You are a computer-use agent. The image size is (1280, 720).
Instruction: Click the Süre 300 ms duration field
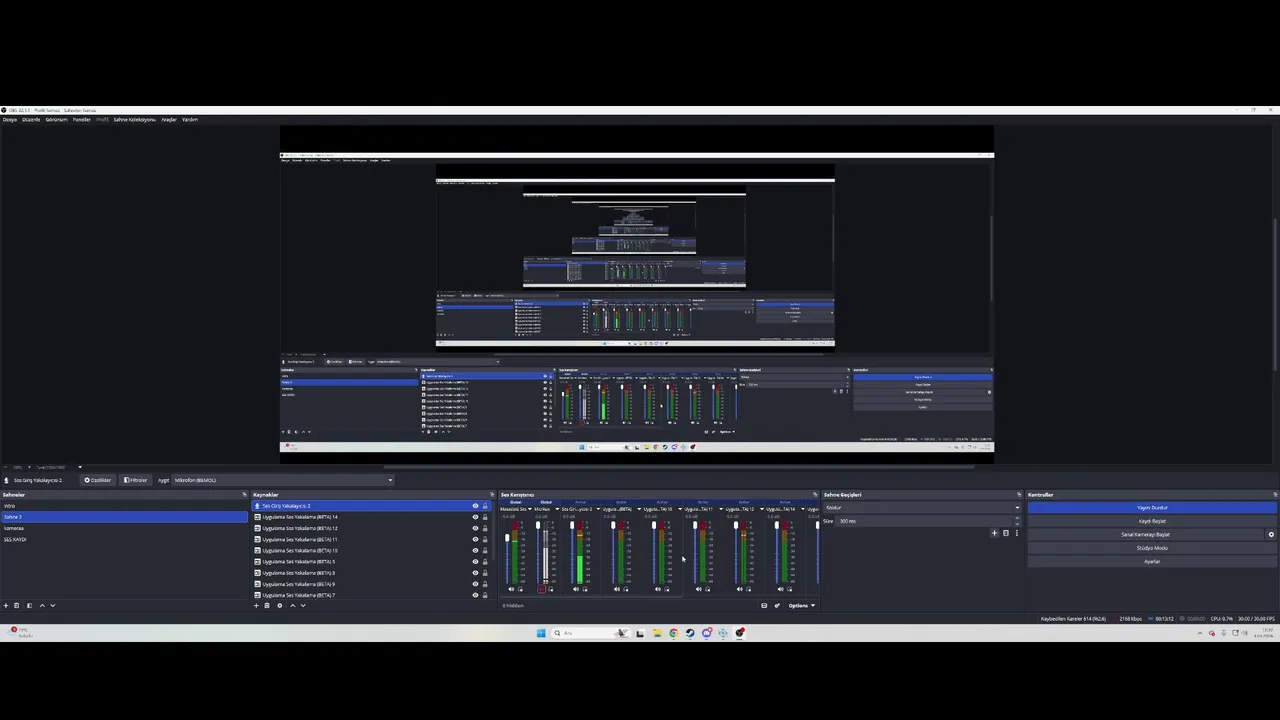click(925, 521)
